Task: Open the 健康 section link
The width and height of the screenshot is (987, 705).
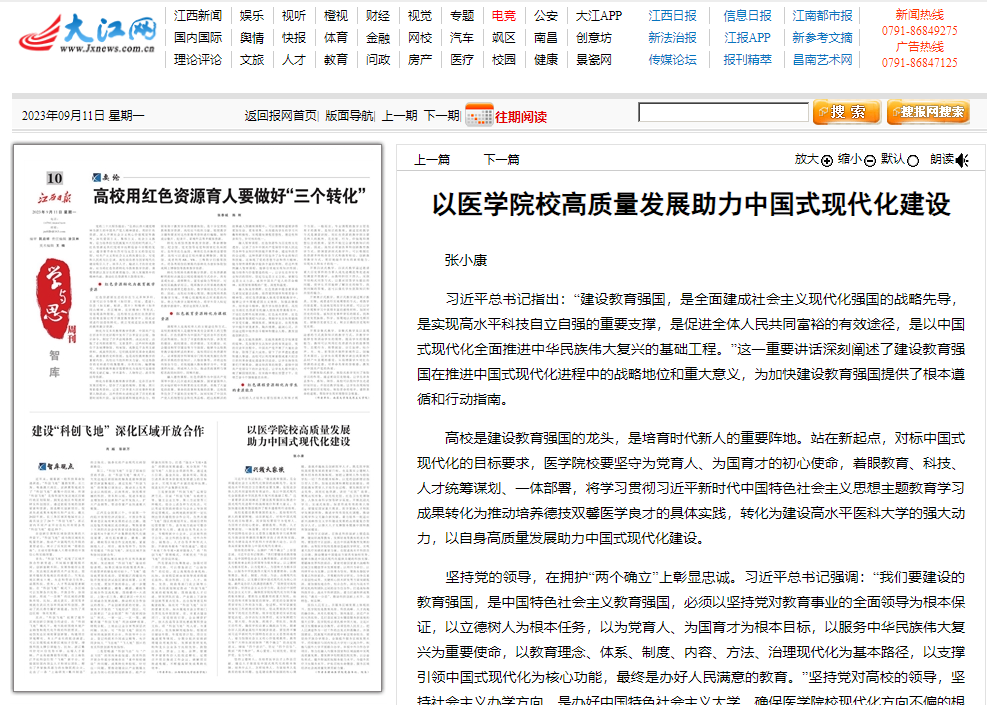Action: point(546,60)
